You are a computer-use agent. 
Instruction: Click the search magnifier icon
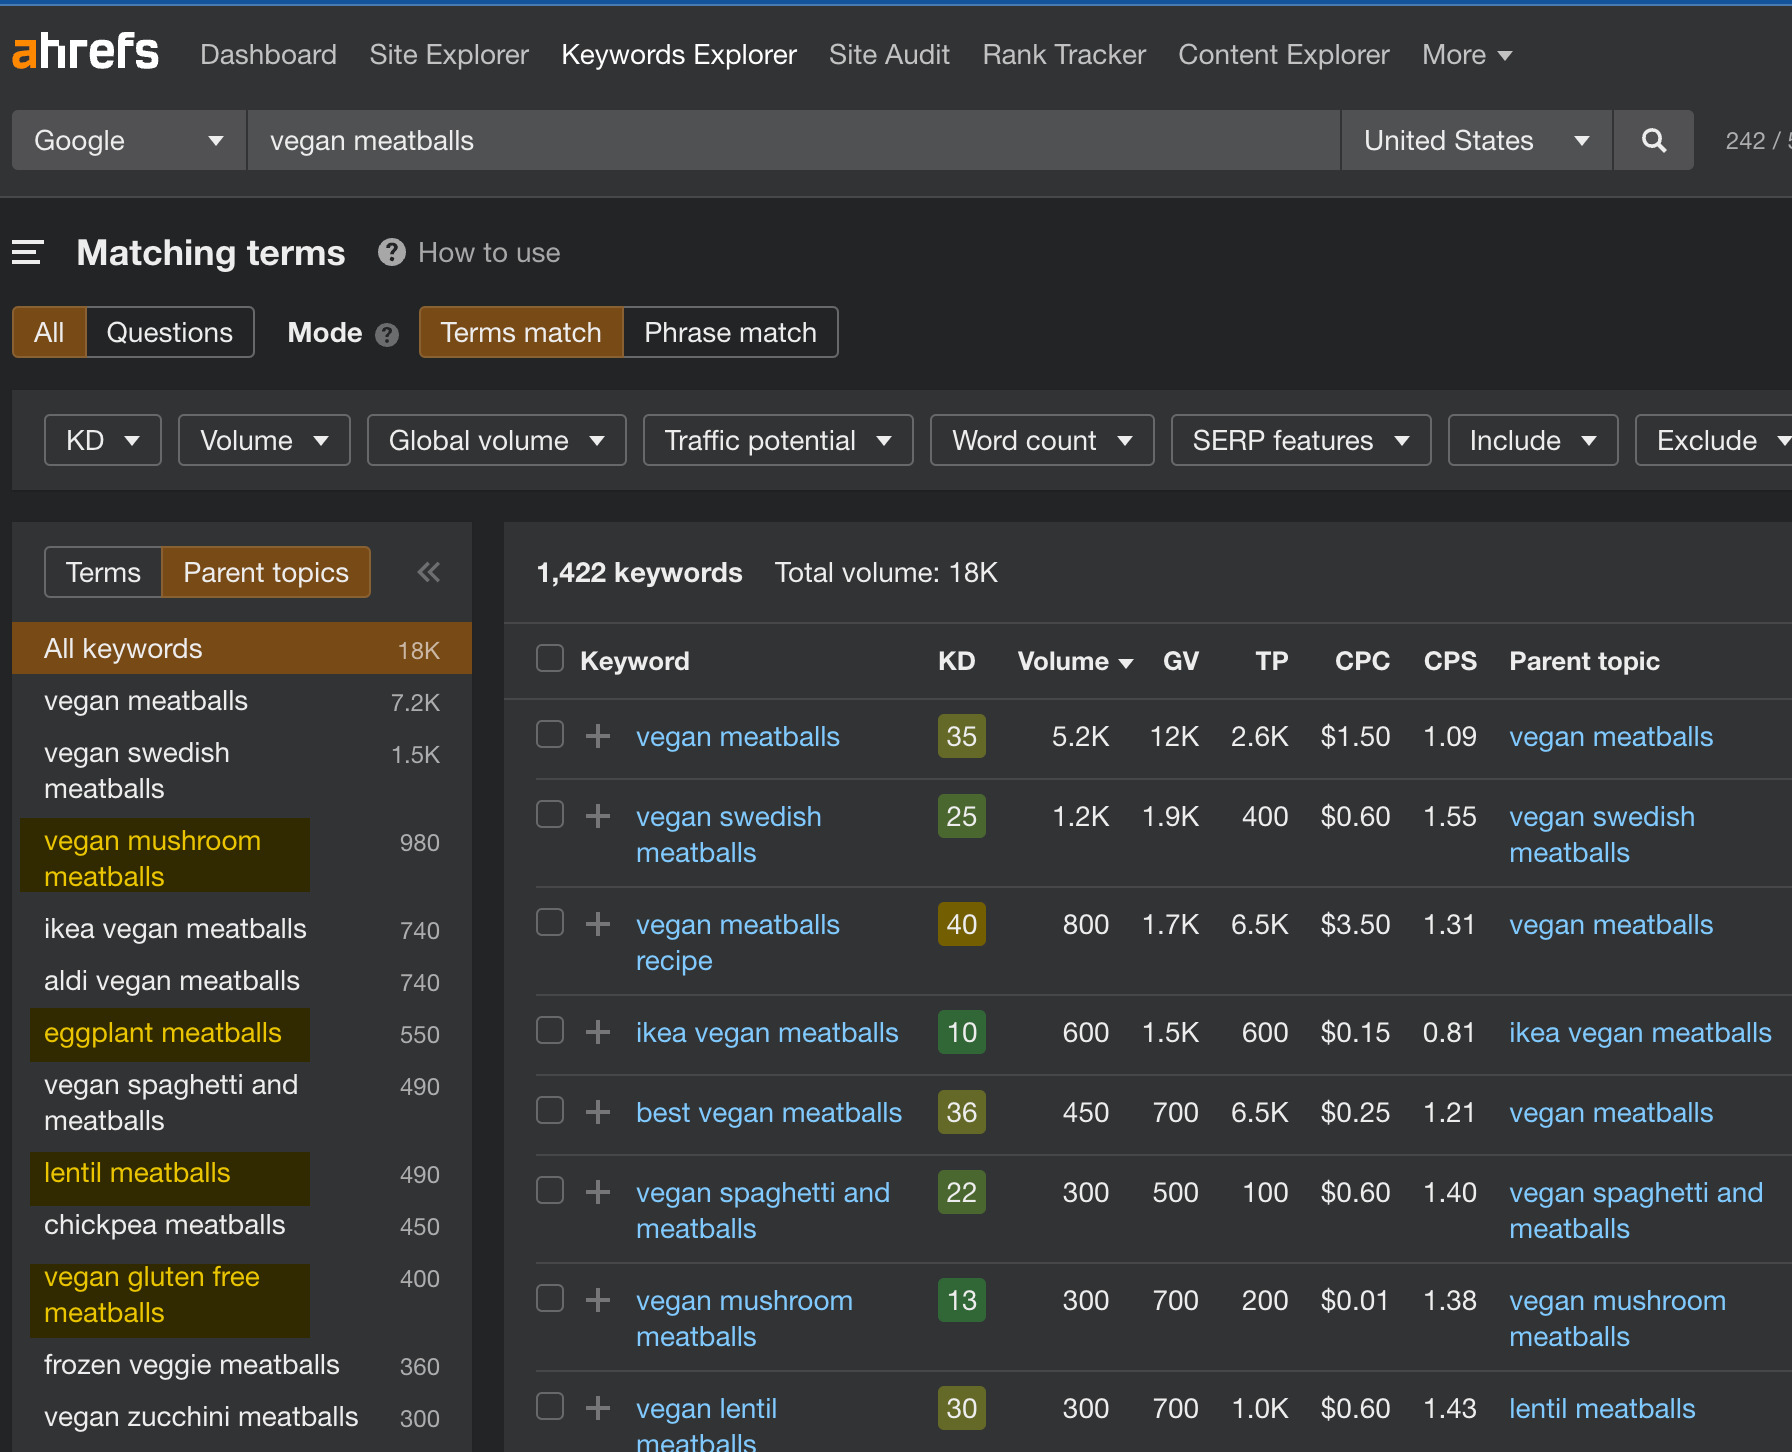click(x=1653, y=140)
